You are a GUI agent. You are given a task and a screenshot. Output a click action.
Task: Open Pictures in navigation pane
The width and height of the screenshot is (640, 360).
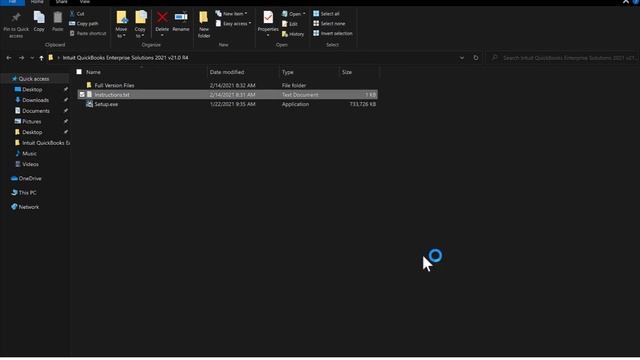coord(32,122)
